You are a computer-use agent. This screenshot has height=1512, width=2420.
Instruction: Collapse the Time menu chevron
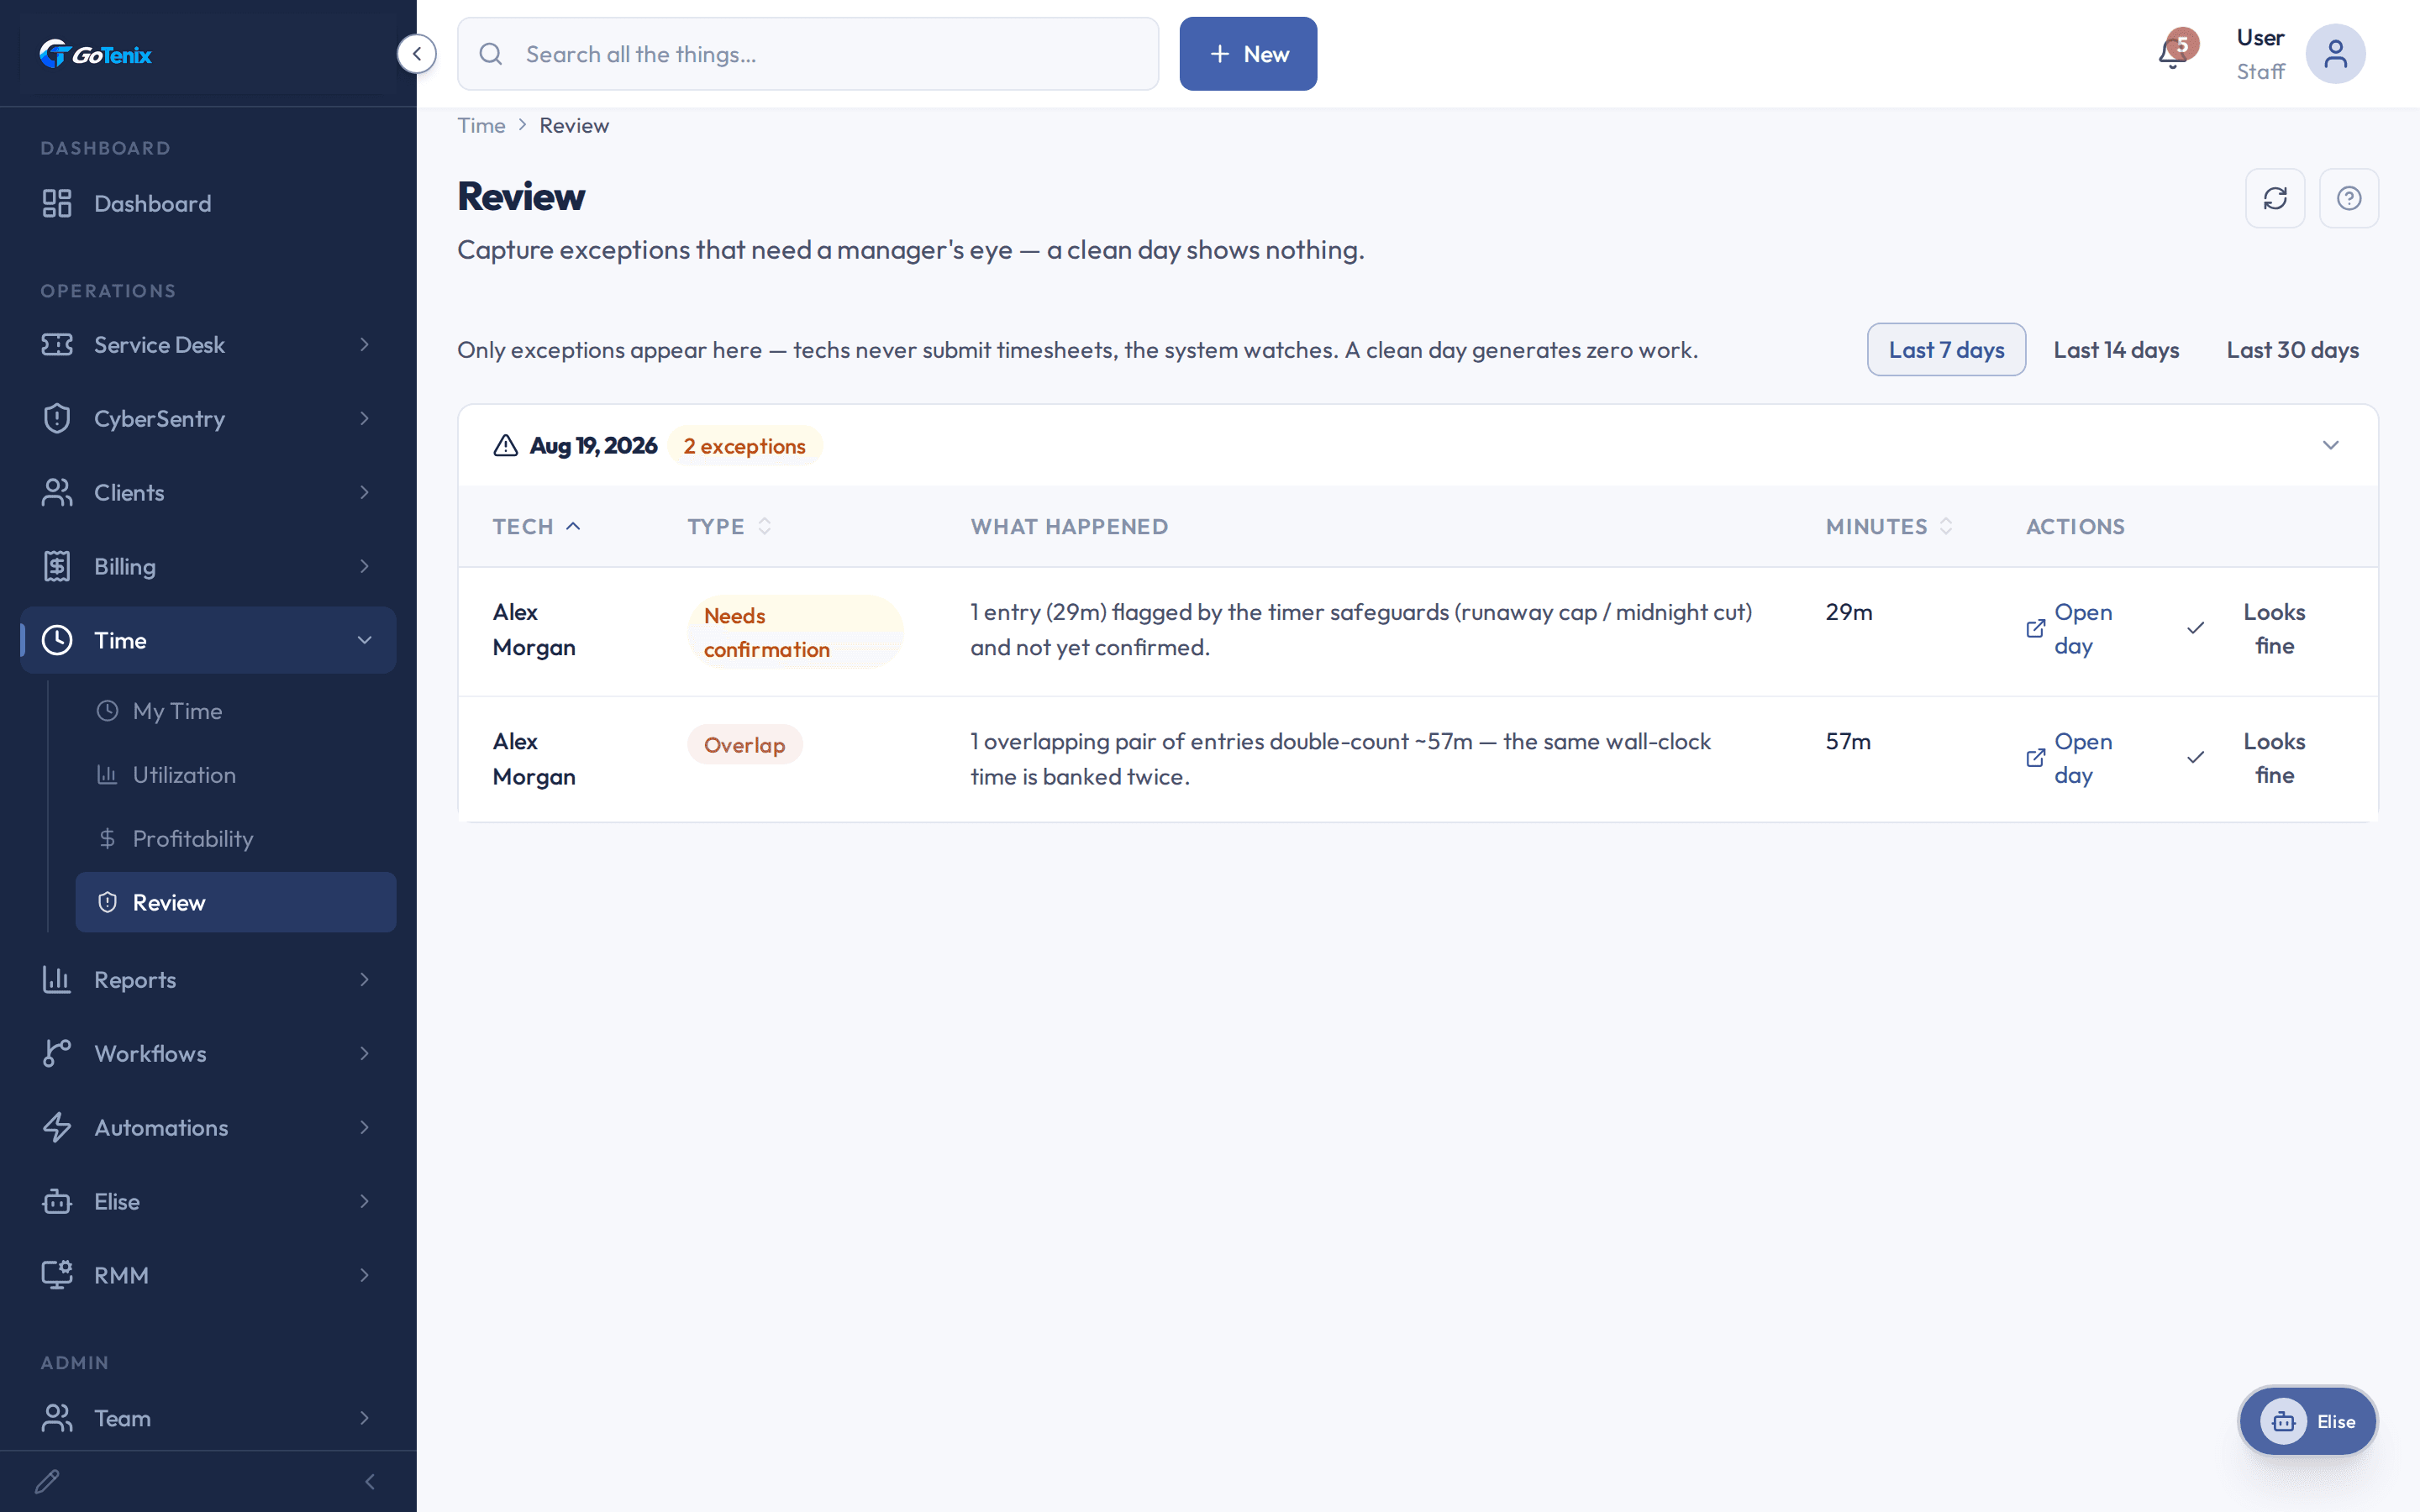pos(365,640)
